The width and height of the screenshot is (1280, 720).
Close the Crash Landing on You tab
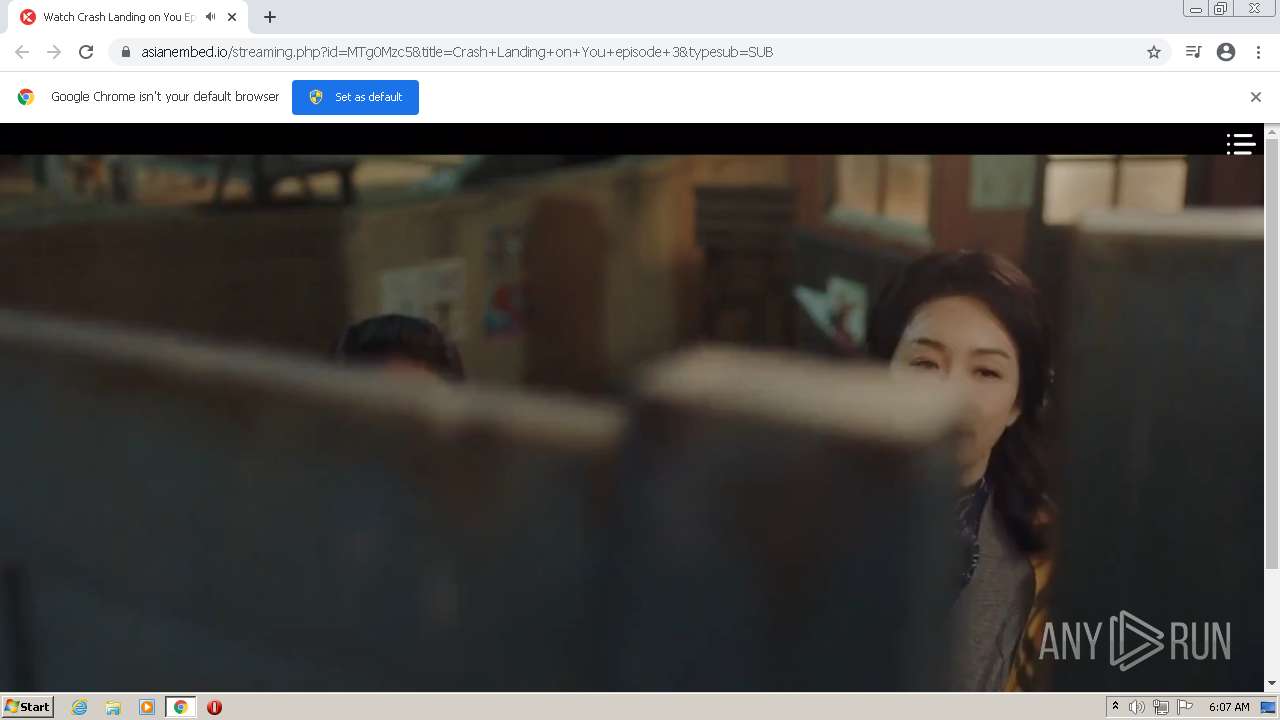tap(232, 17)
